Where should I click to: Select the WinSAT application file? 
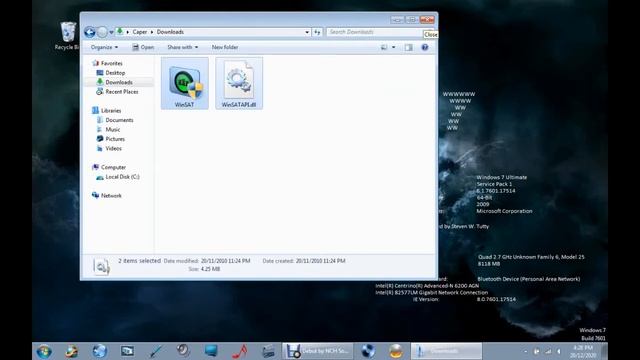(184, 83)
